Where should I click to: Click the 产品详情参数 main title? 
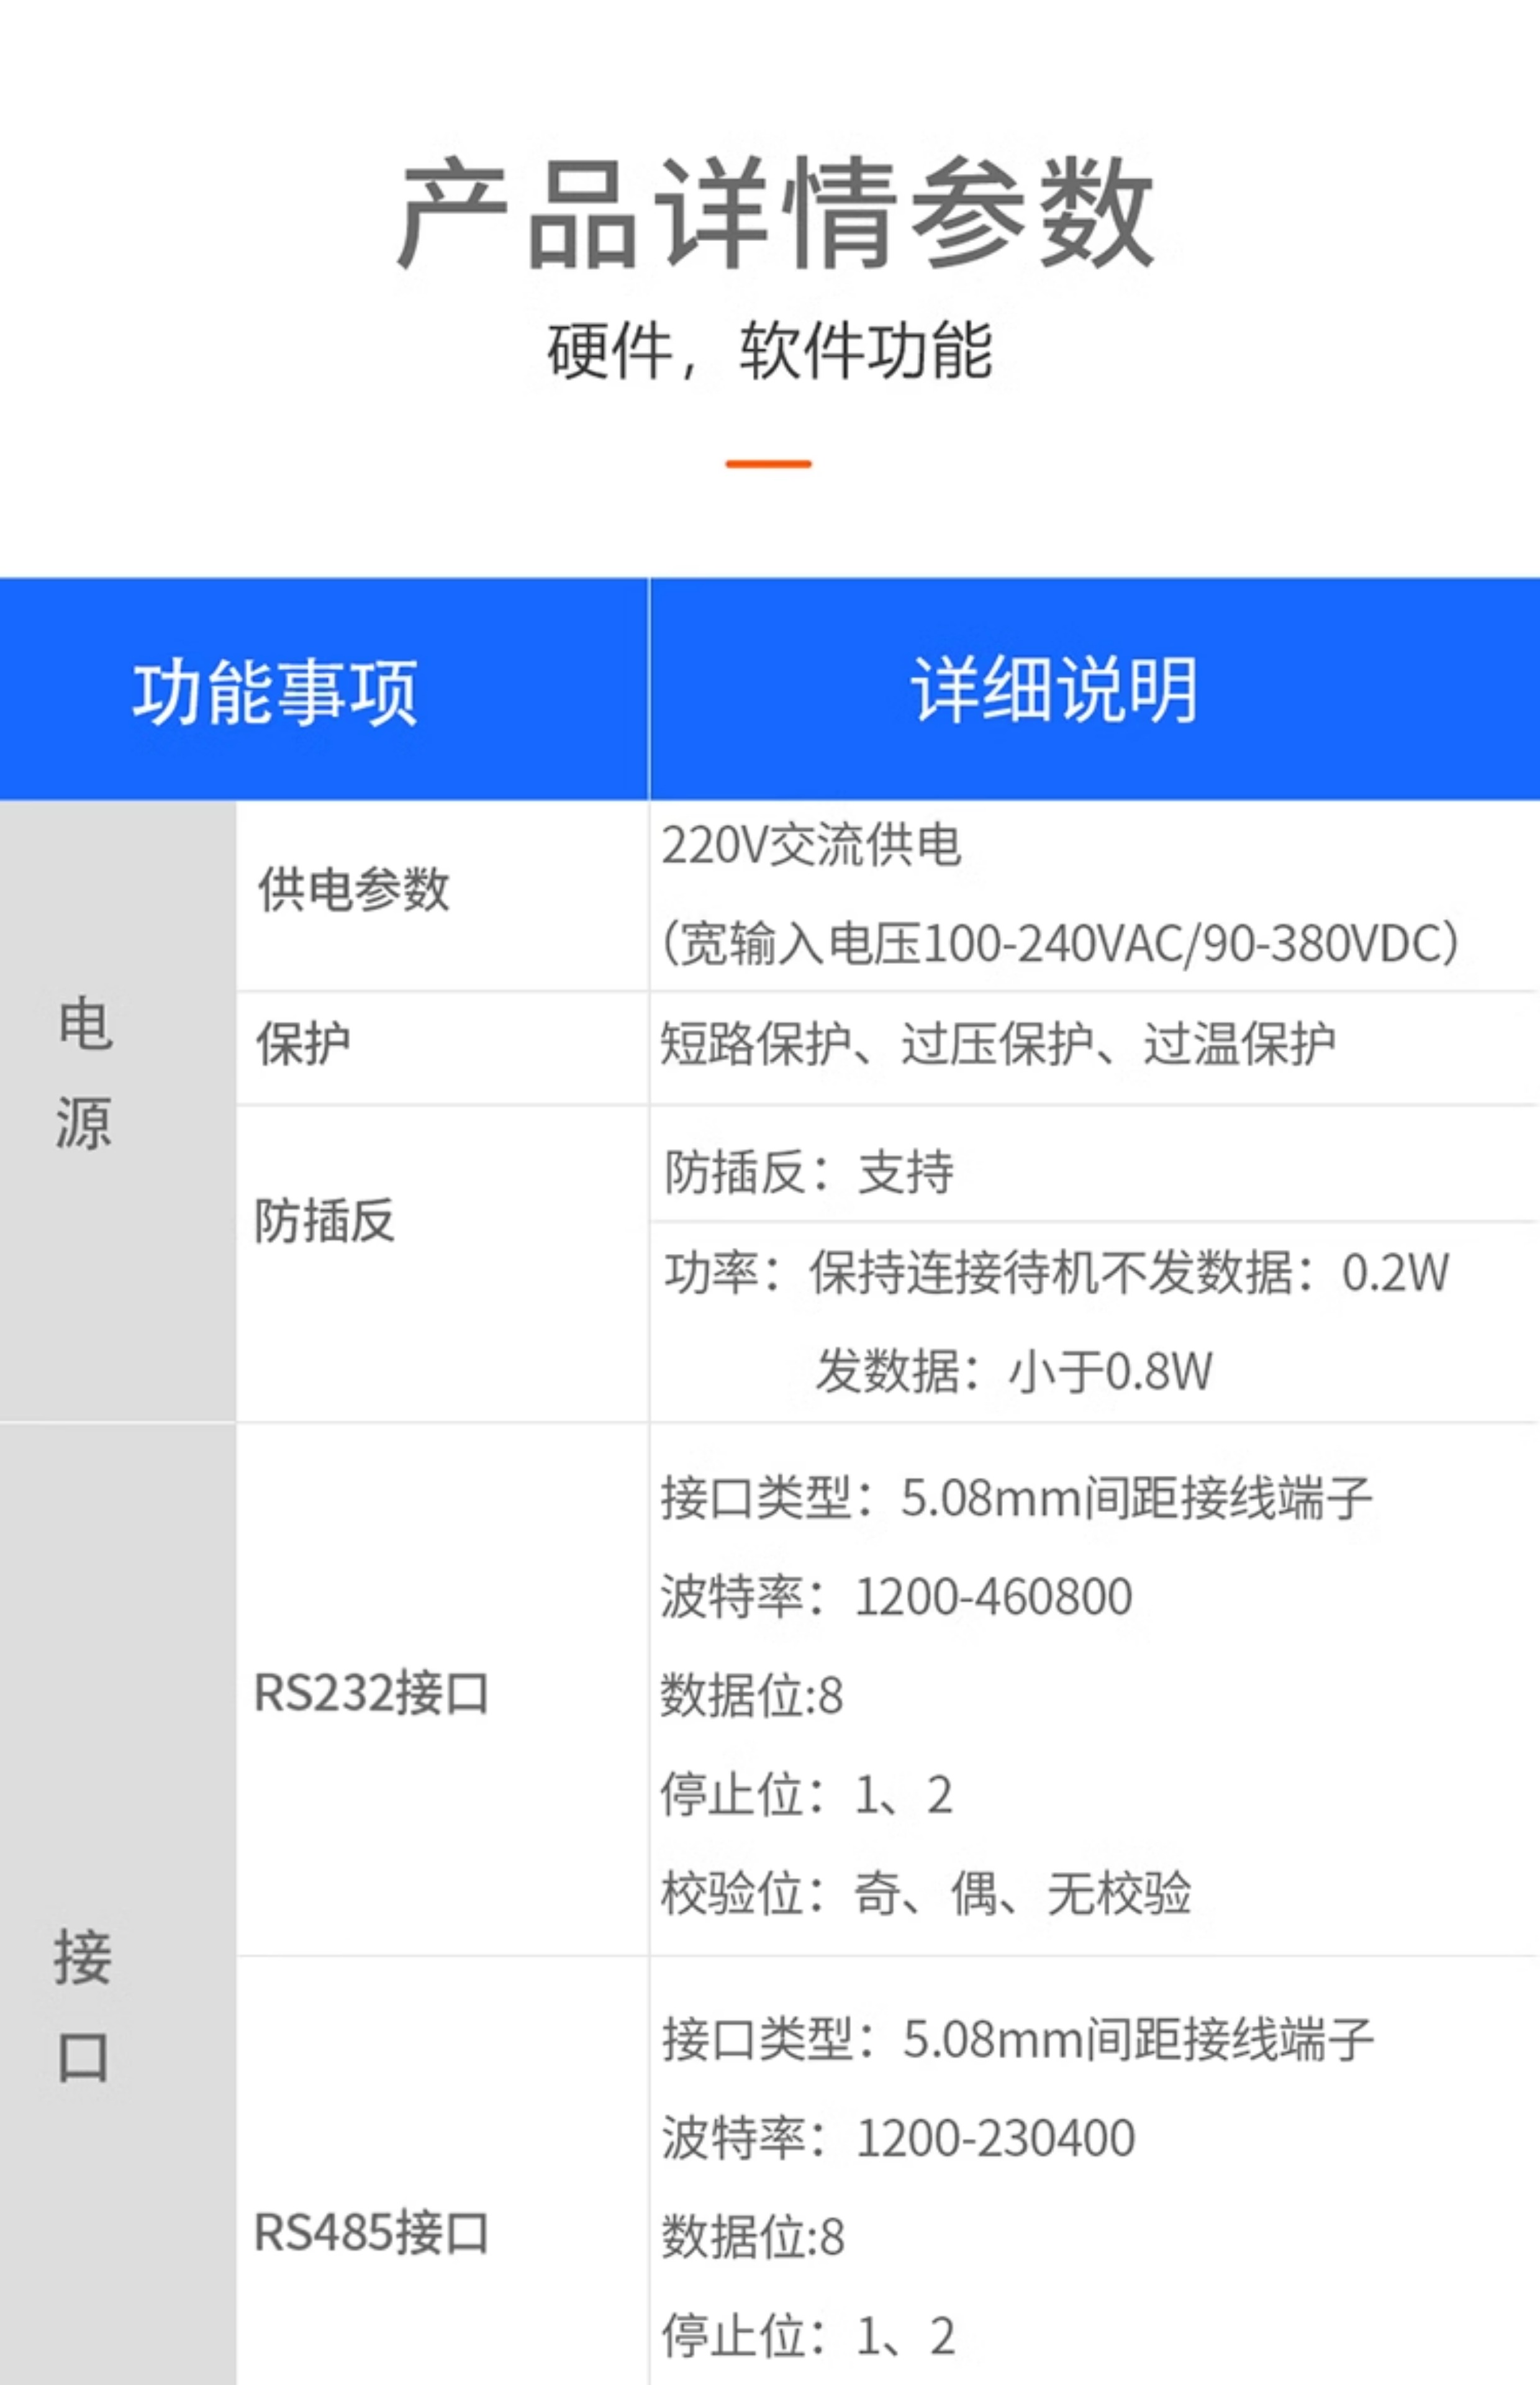pyautogui.click(x=775, y=213)
